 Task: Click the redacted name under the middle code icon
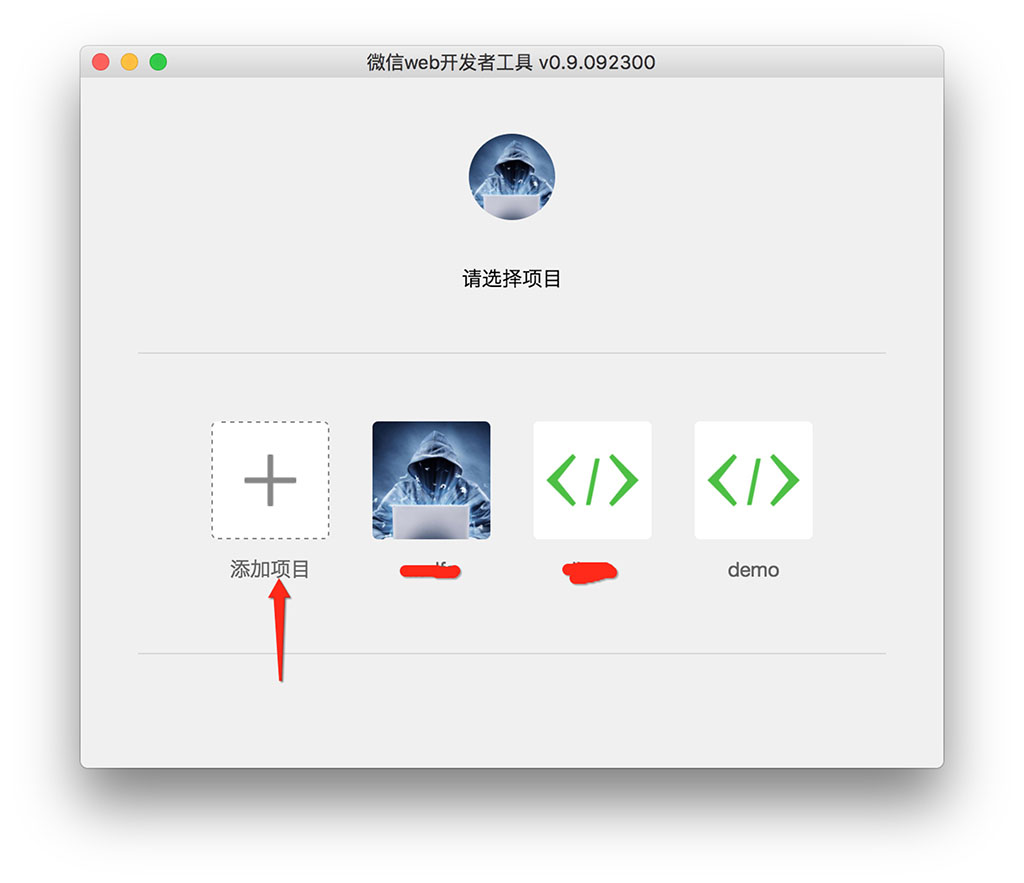click(590, 571)
